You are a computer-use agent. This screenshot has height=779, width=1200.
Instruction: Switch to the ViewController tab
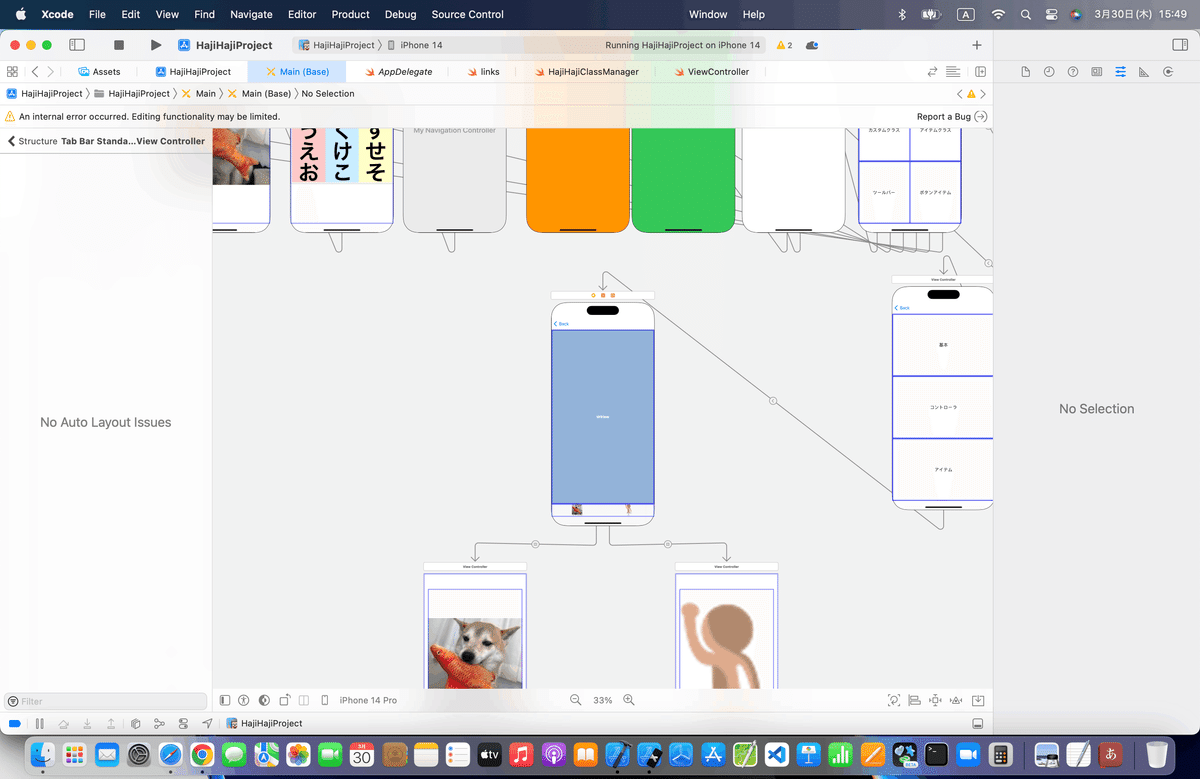tap(711, 72)
